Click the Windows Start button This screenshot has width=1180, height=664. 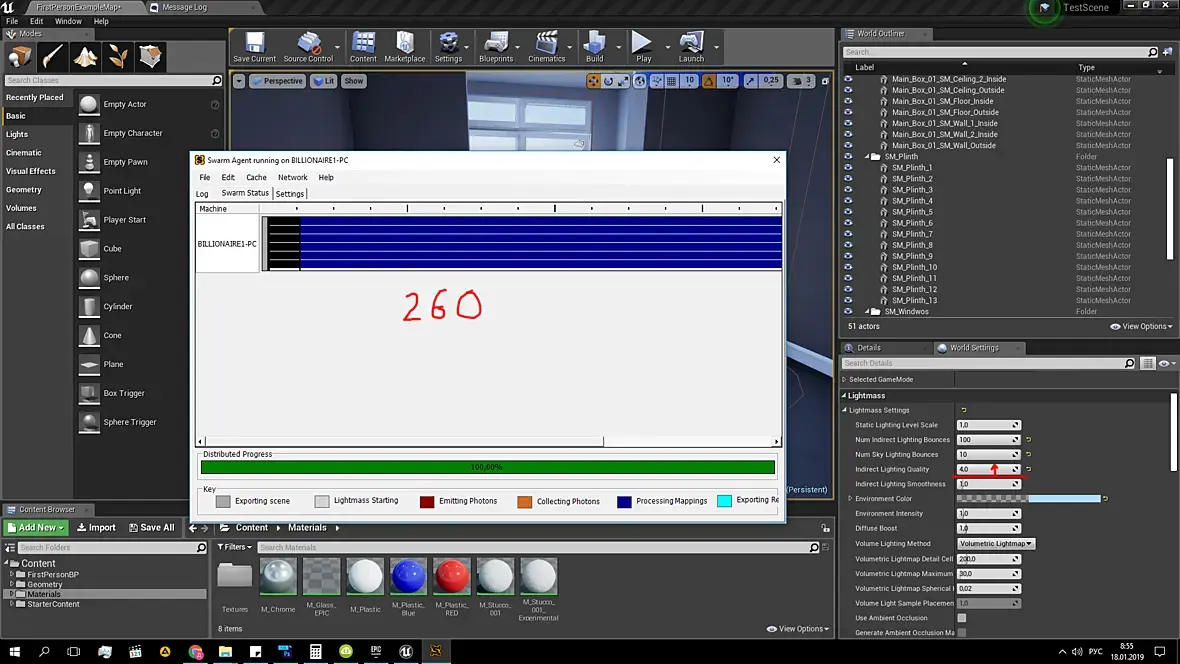14,651
